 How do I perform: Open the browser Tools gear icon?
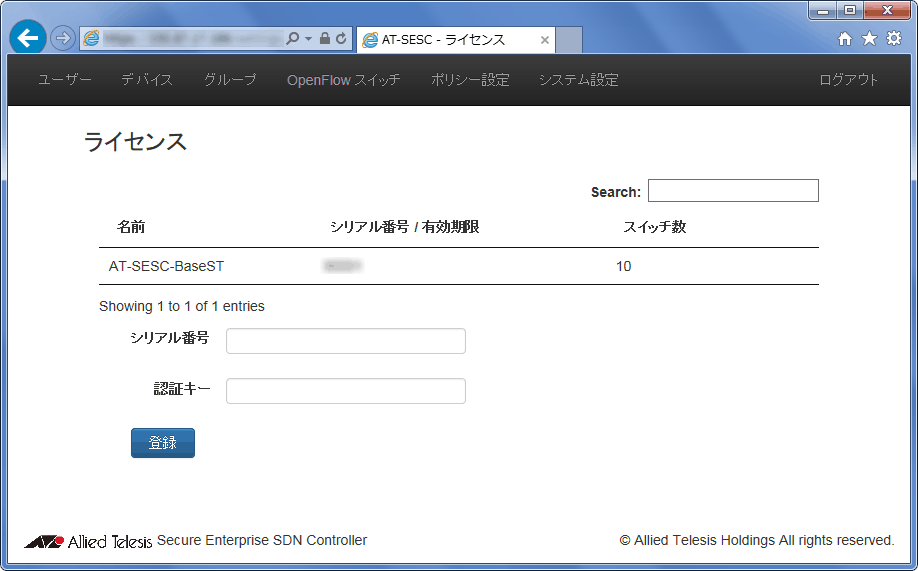click(894, 39)
